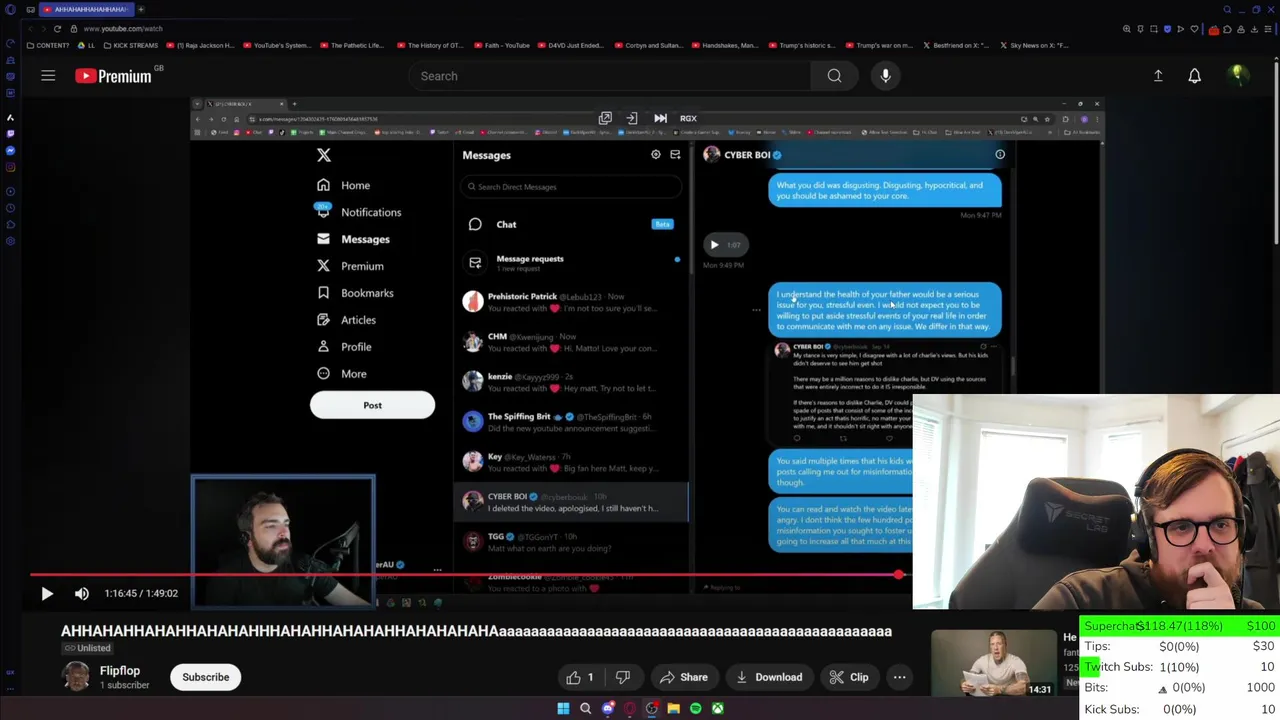The width and height of the screenshot is (1280, 720).
Task: Open the LL bookmark
Action: click(x=86, y=45)
